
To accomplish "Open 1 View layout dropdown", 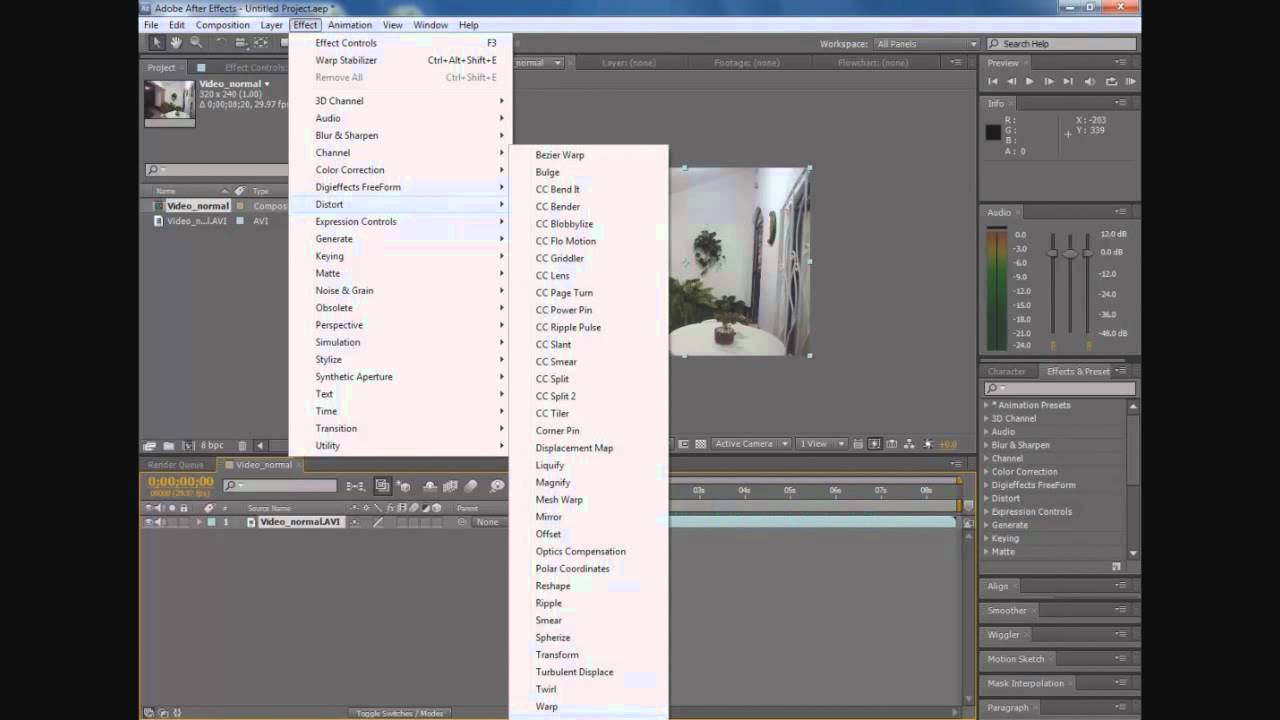I will pos(822,444).
